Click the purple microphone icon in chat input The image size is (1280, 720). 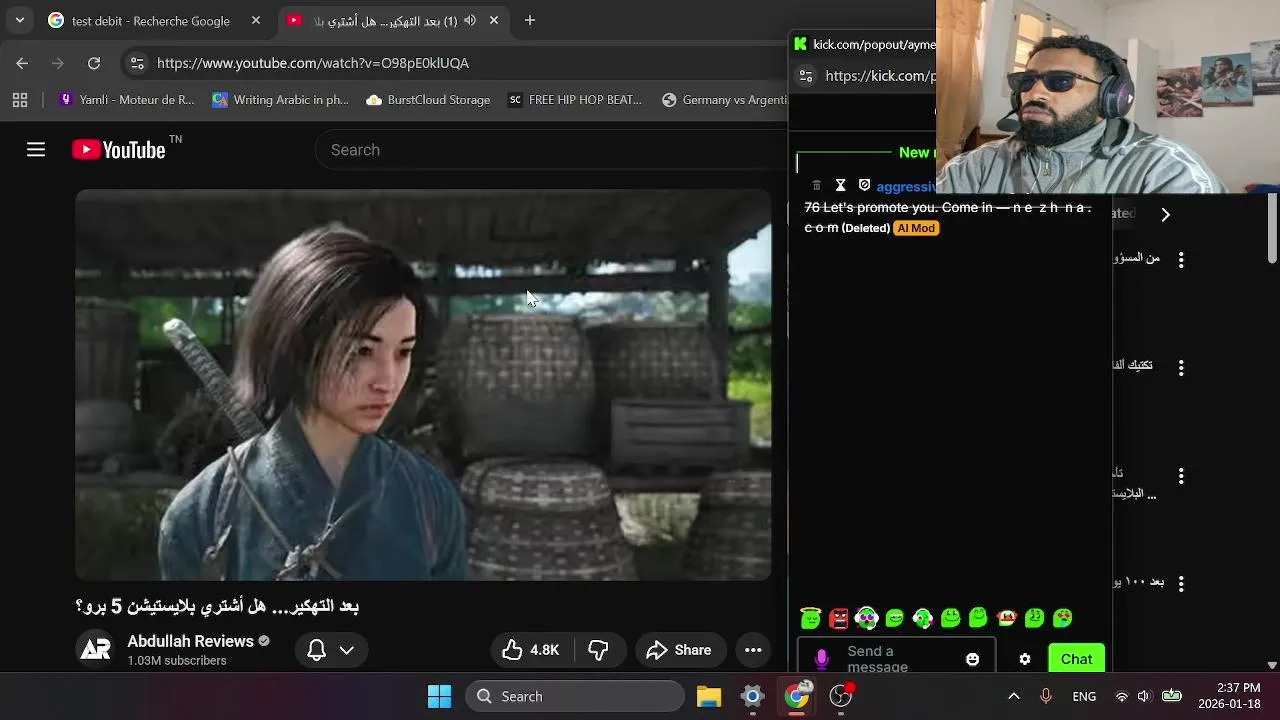point(822,659)
